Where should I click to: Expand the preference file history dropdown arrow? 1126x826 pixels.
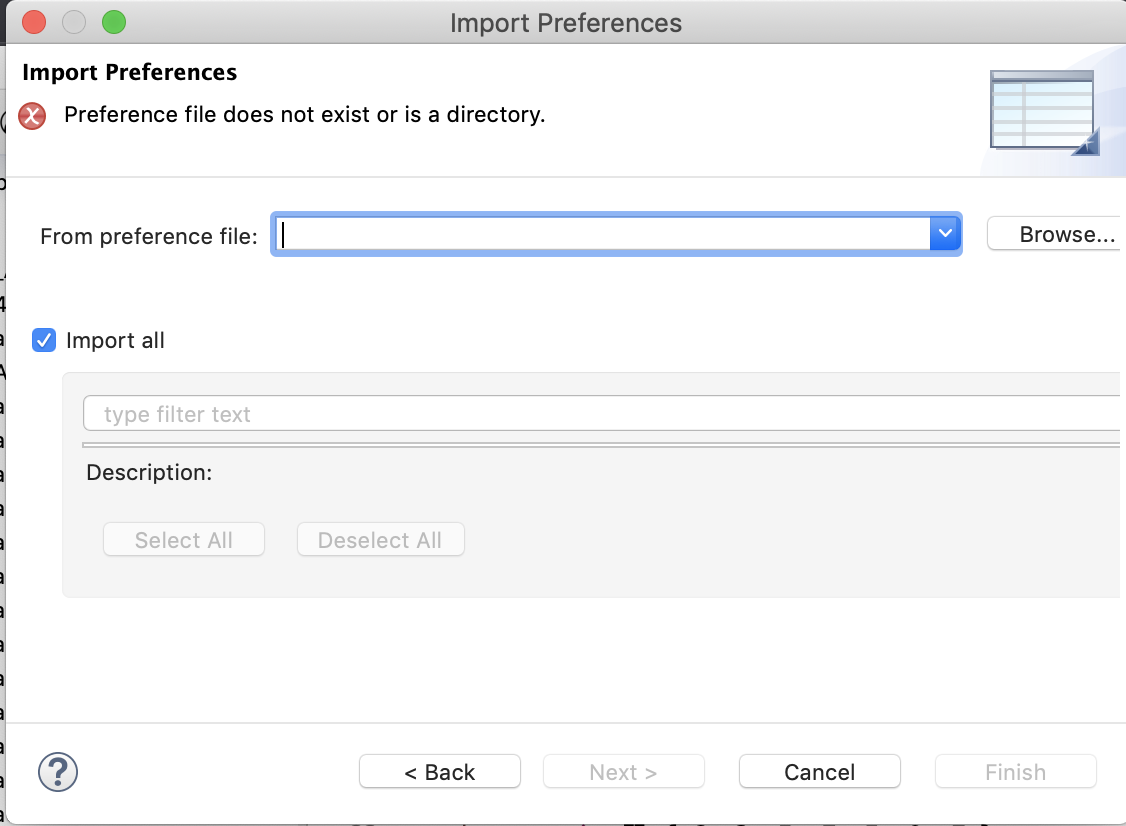[x=945, y=235]
